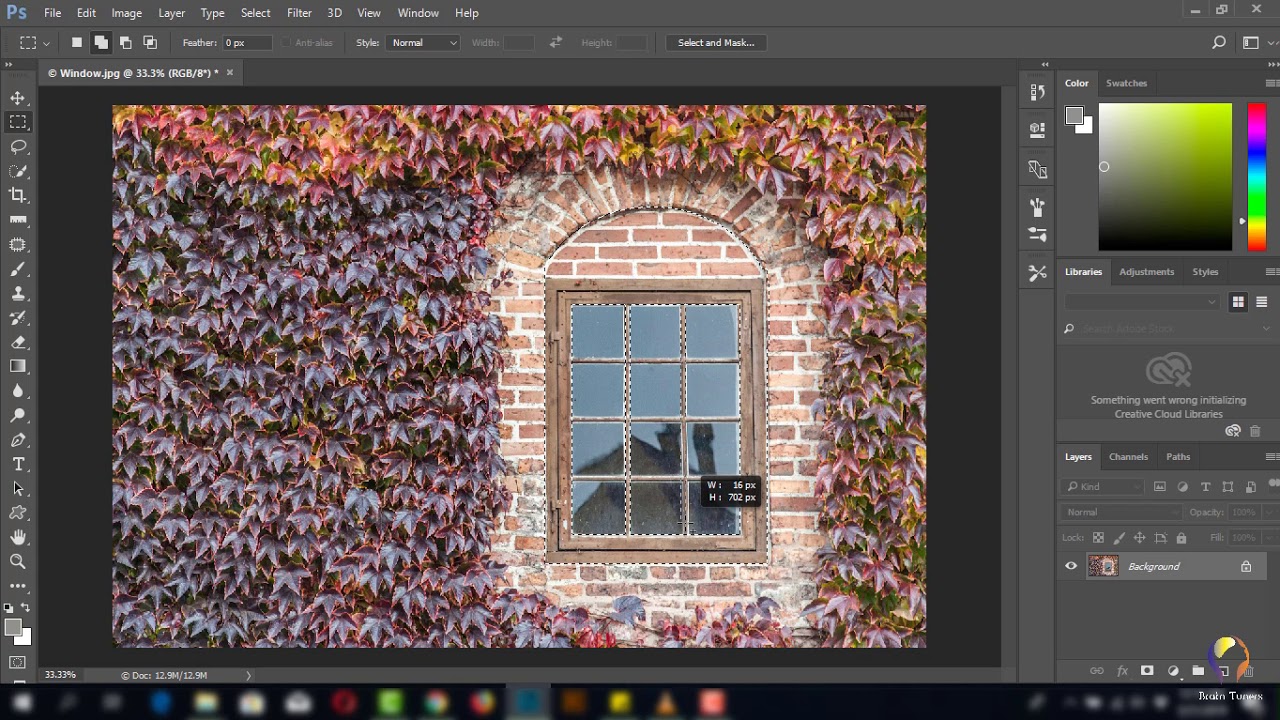This screenshot has height=720, width=1280.
Task: Click the rainbow hue slider in Color panel
Action: [1256, 177]
